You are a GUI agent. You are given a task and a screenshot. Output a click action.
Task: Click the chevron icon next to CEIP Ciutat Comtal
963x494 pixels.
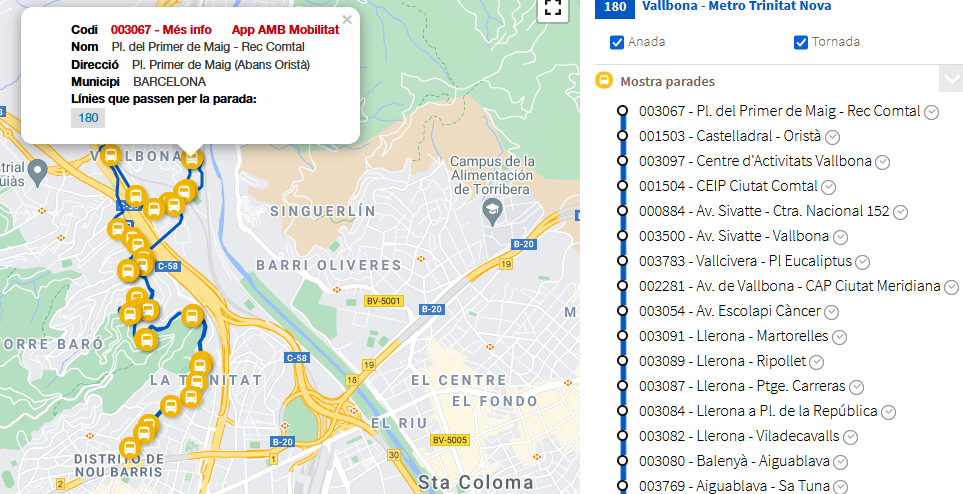[829, 187]
